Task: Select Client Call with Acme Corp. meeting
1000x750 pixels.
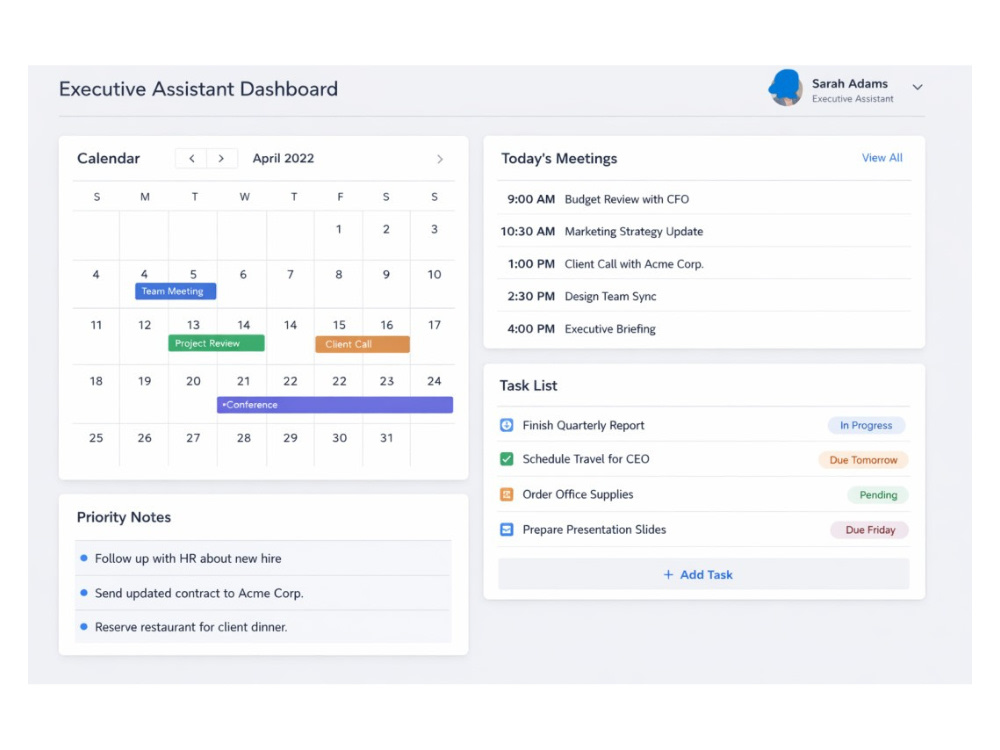Action: click(x=704, y=264)
